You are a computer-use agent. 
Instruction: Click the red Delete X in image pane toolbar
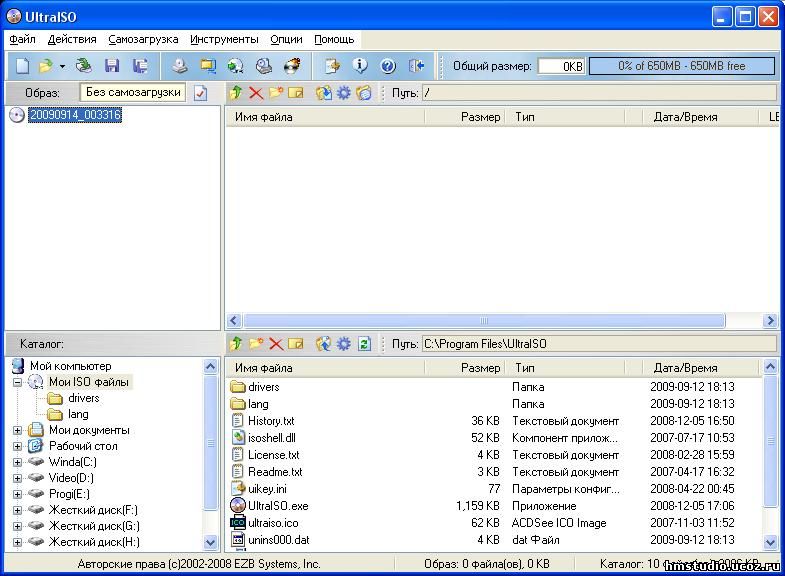(x=256, y=93)
